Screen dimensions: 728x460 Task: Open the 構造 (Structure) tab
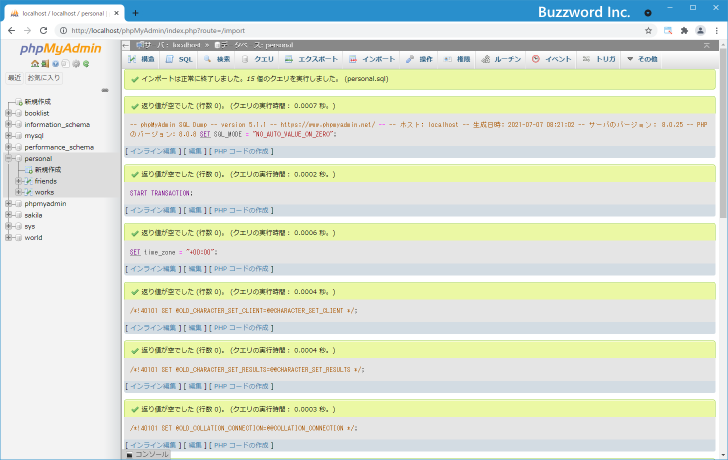[x=142, y=59]
